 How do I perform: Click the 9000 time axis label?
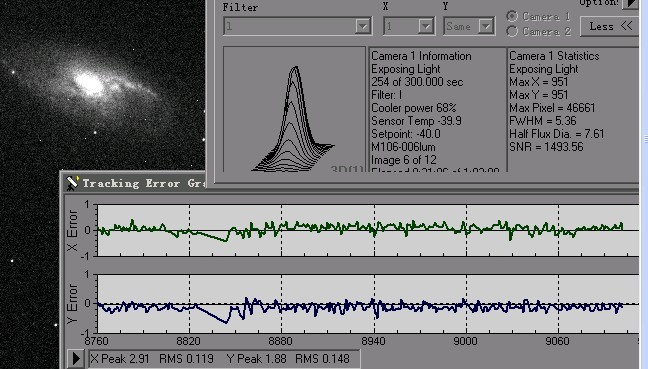[466, 342]
